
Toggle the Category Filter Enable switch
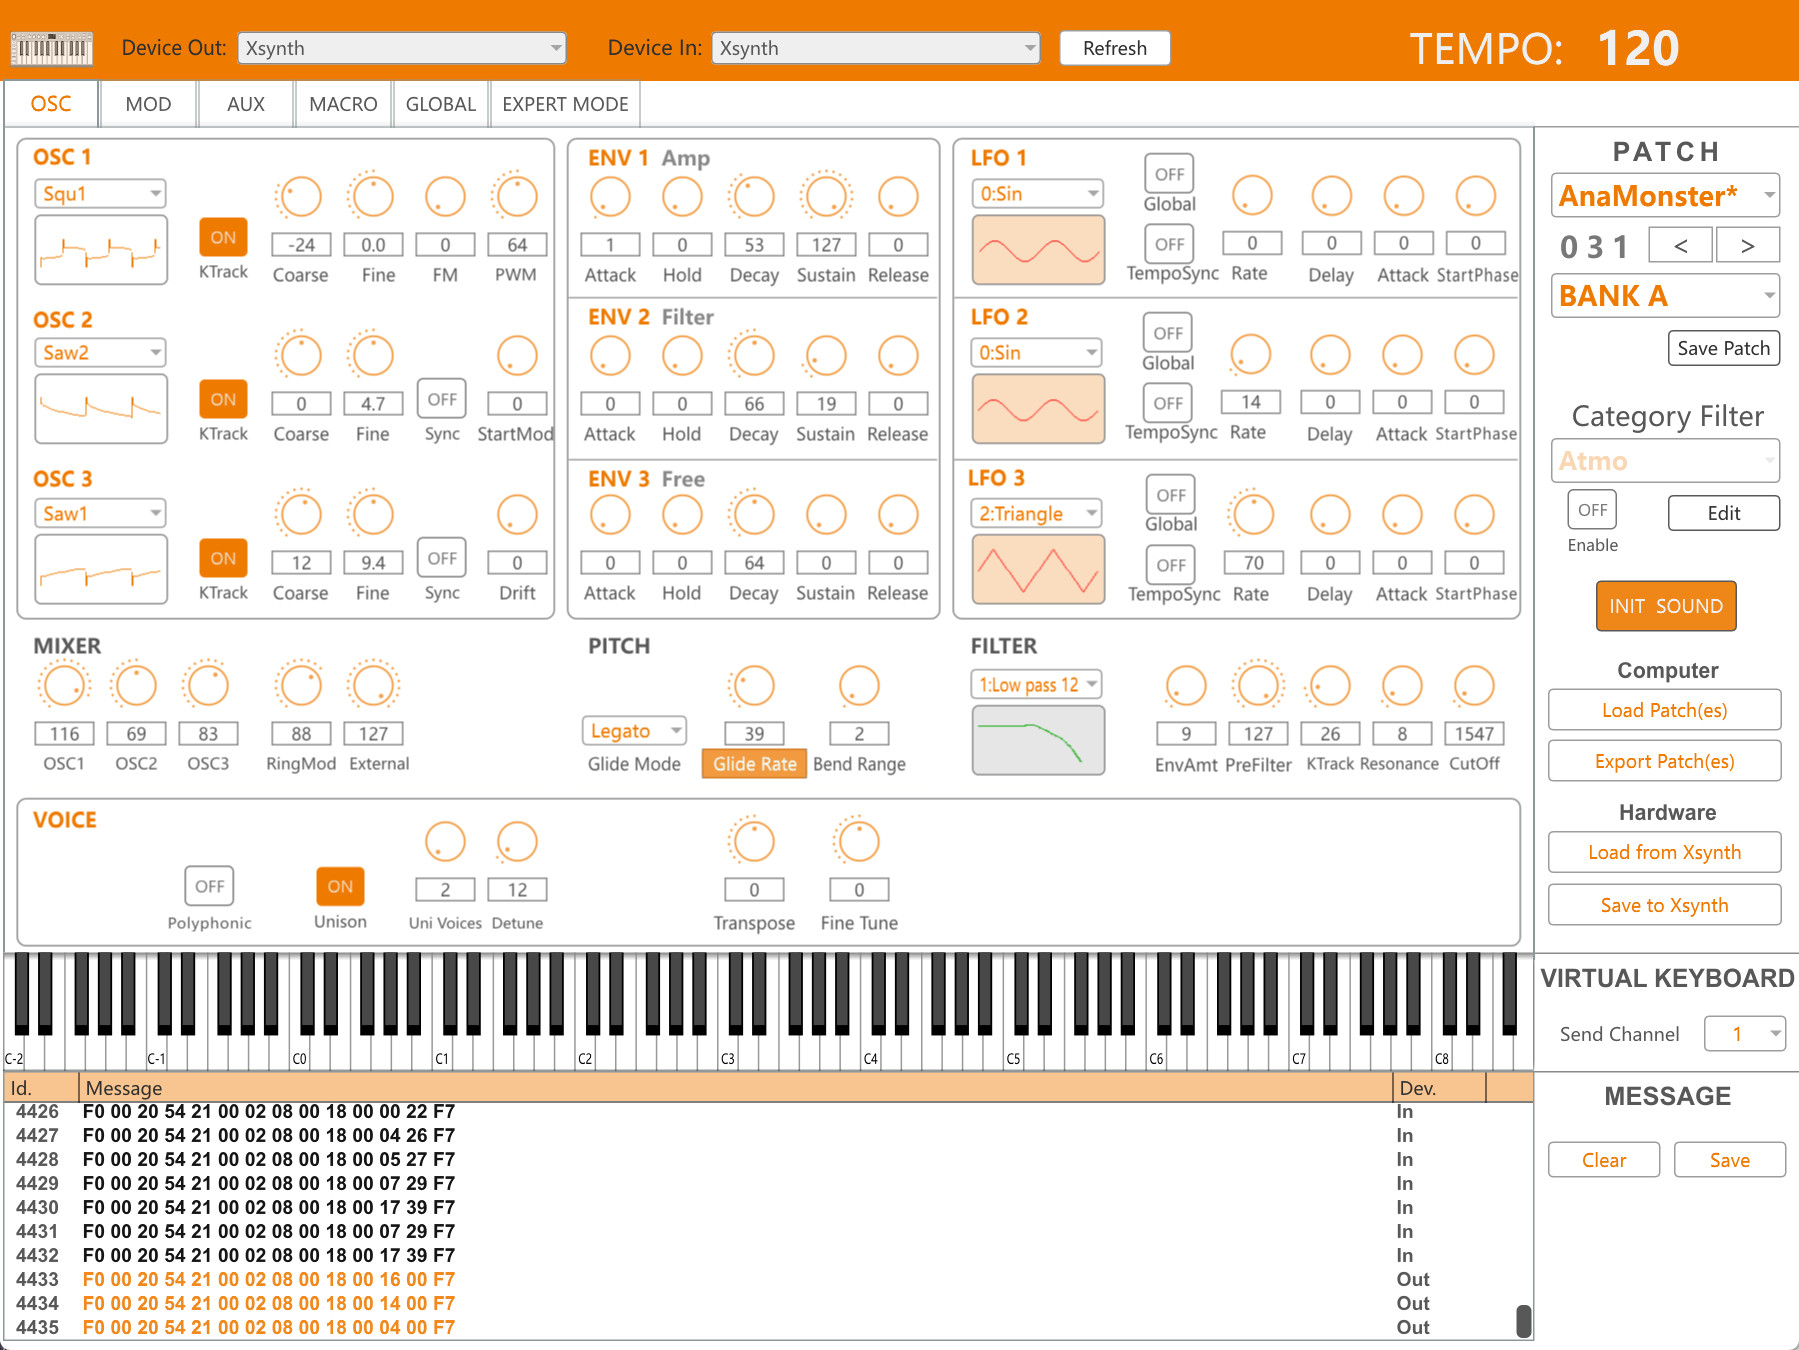click(1592, 510)
